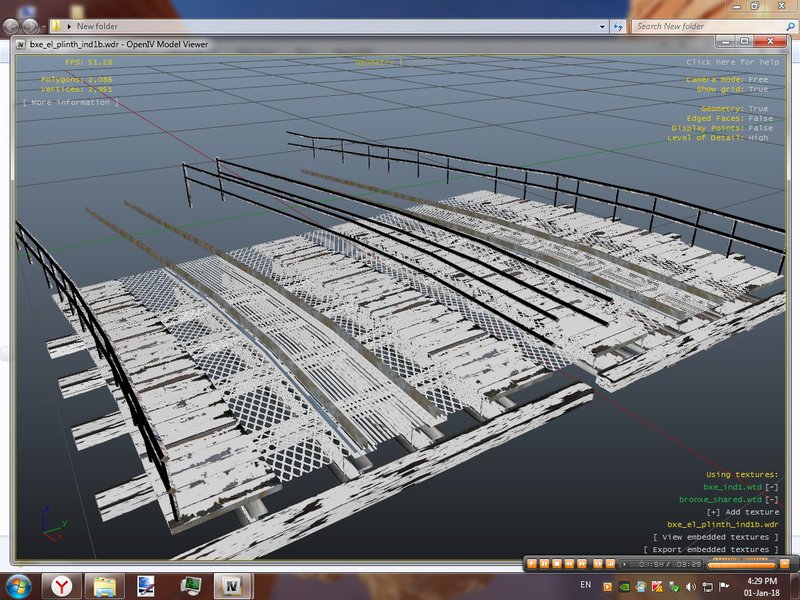Click the Explorer refresh button
800x600 pixels.
point(618,27)
